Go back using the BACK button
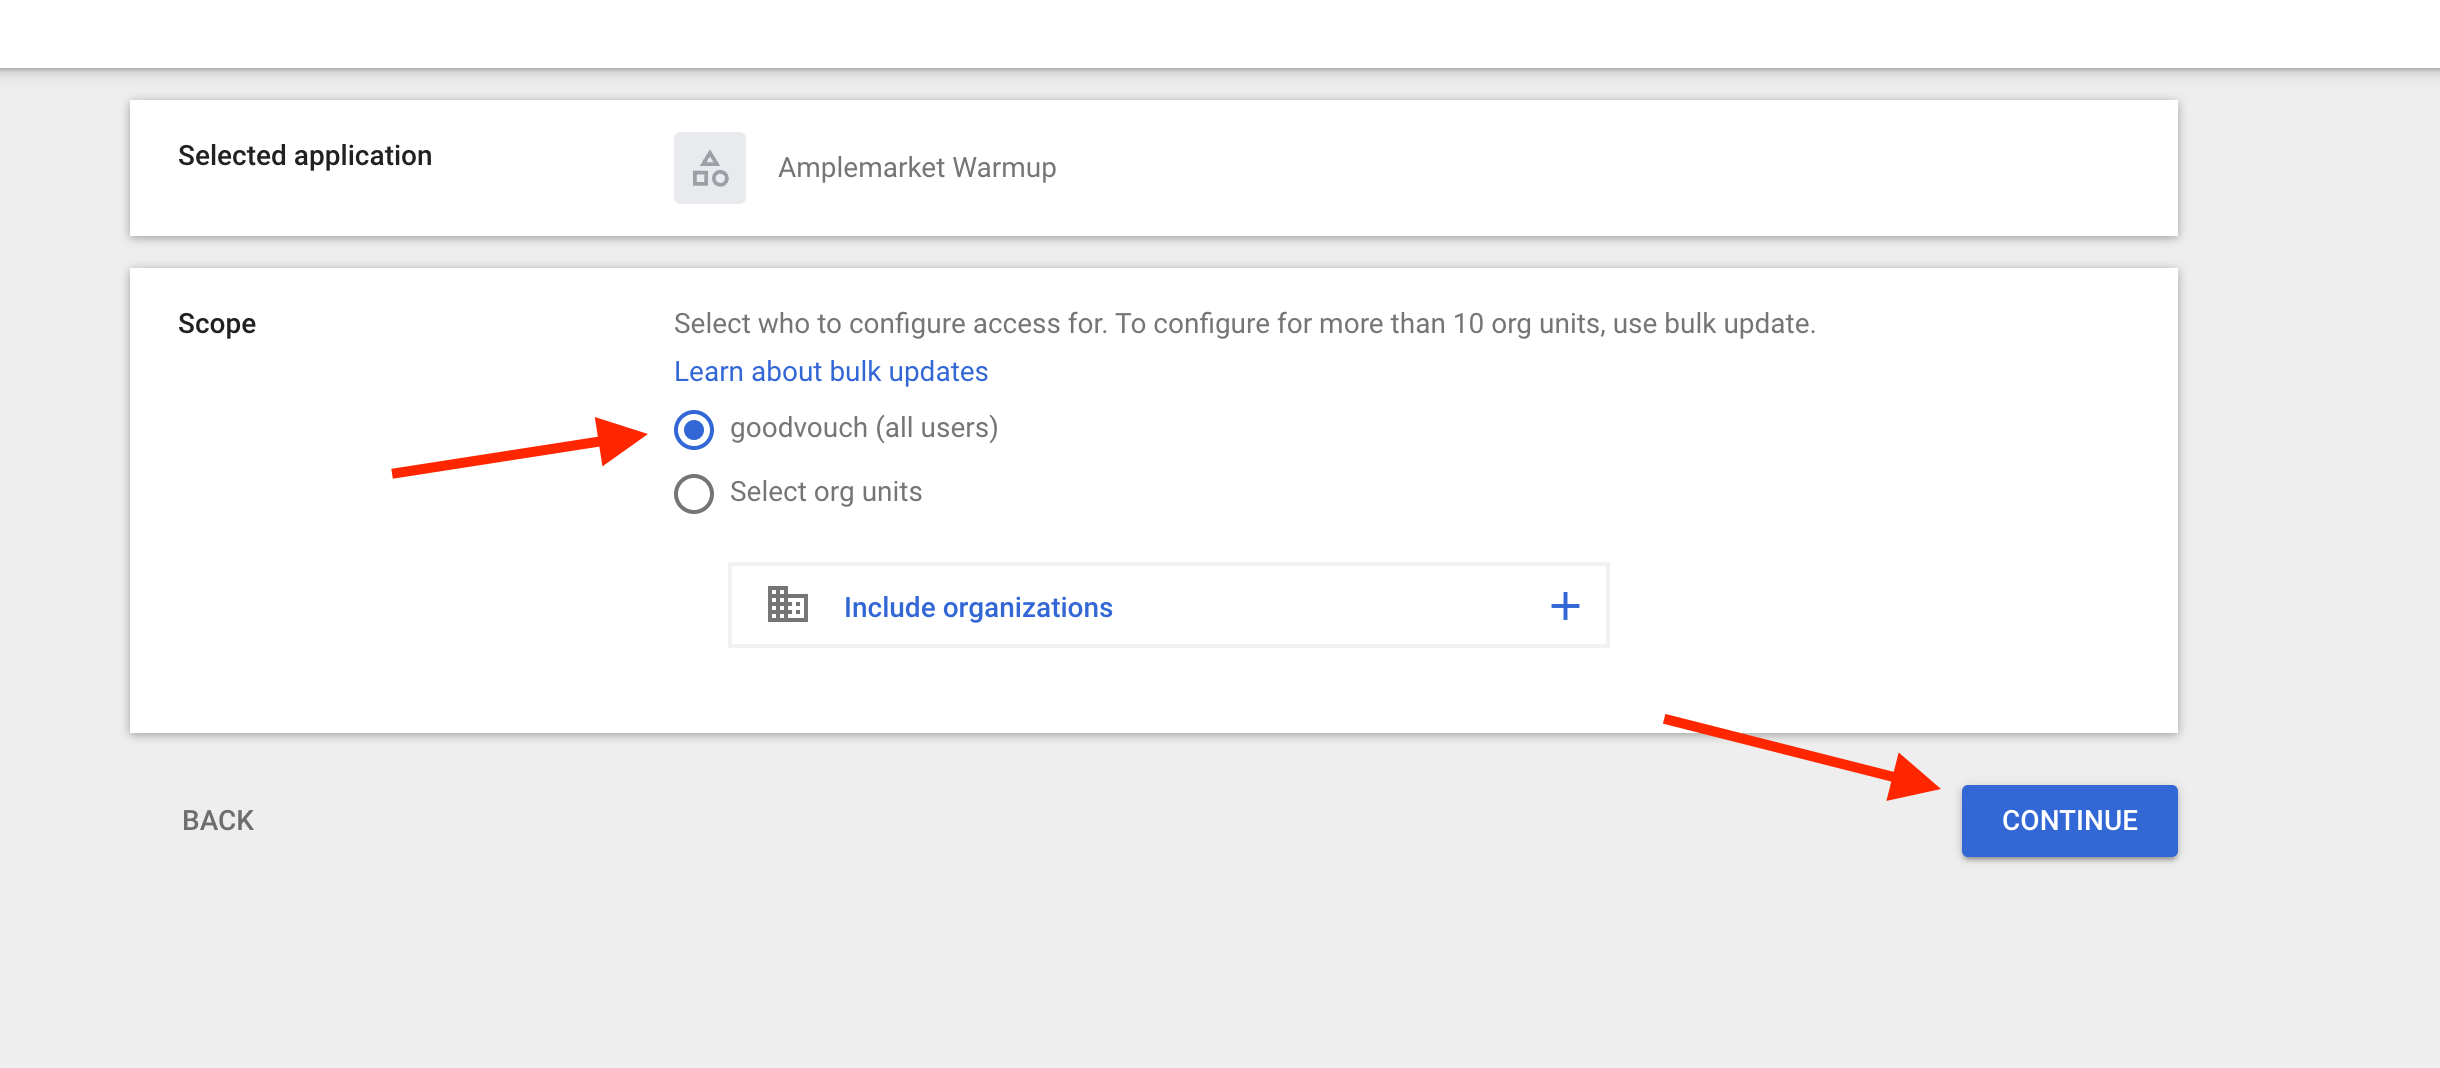The width and height of the screenshot is (2440, 1068). (x=218, y=820)
